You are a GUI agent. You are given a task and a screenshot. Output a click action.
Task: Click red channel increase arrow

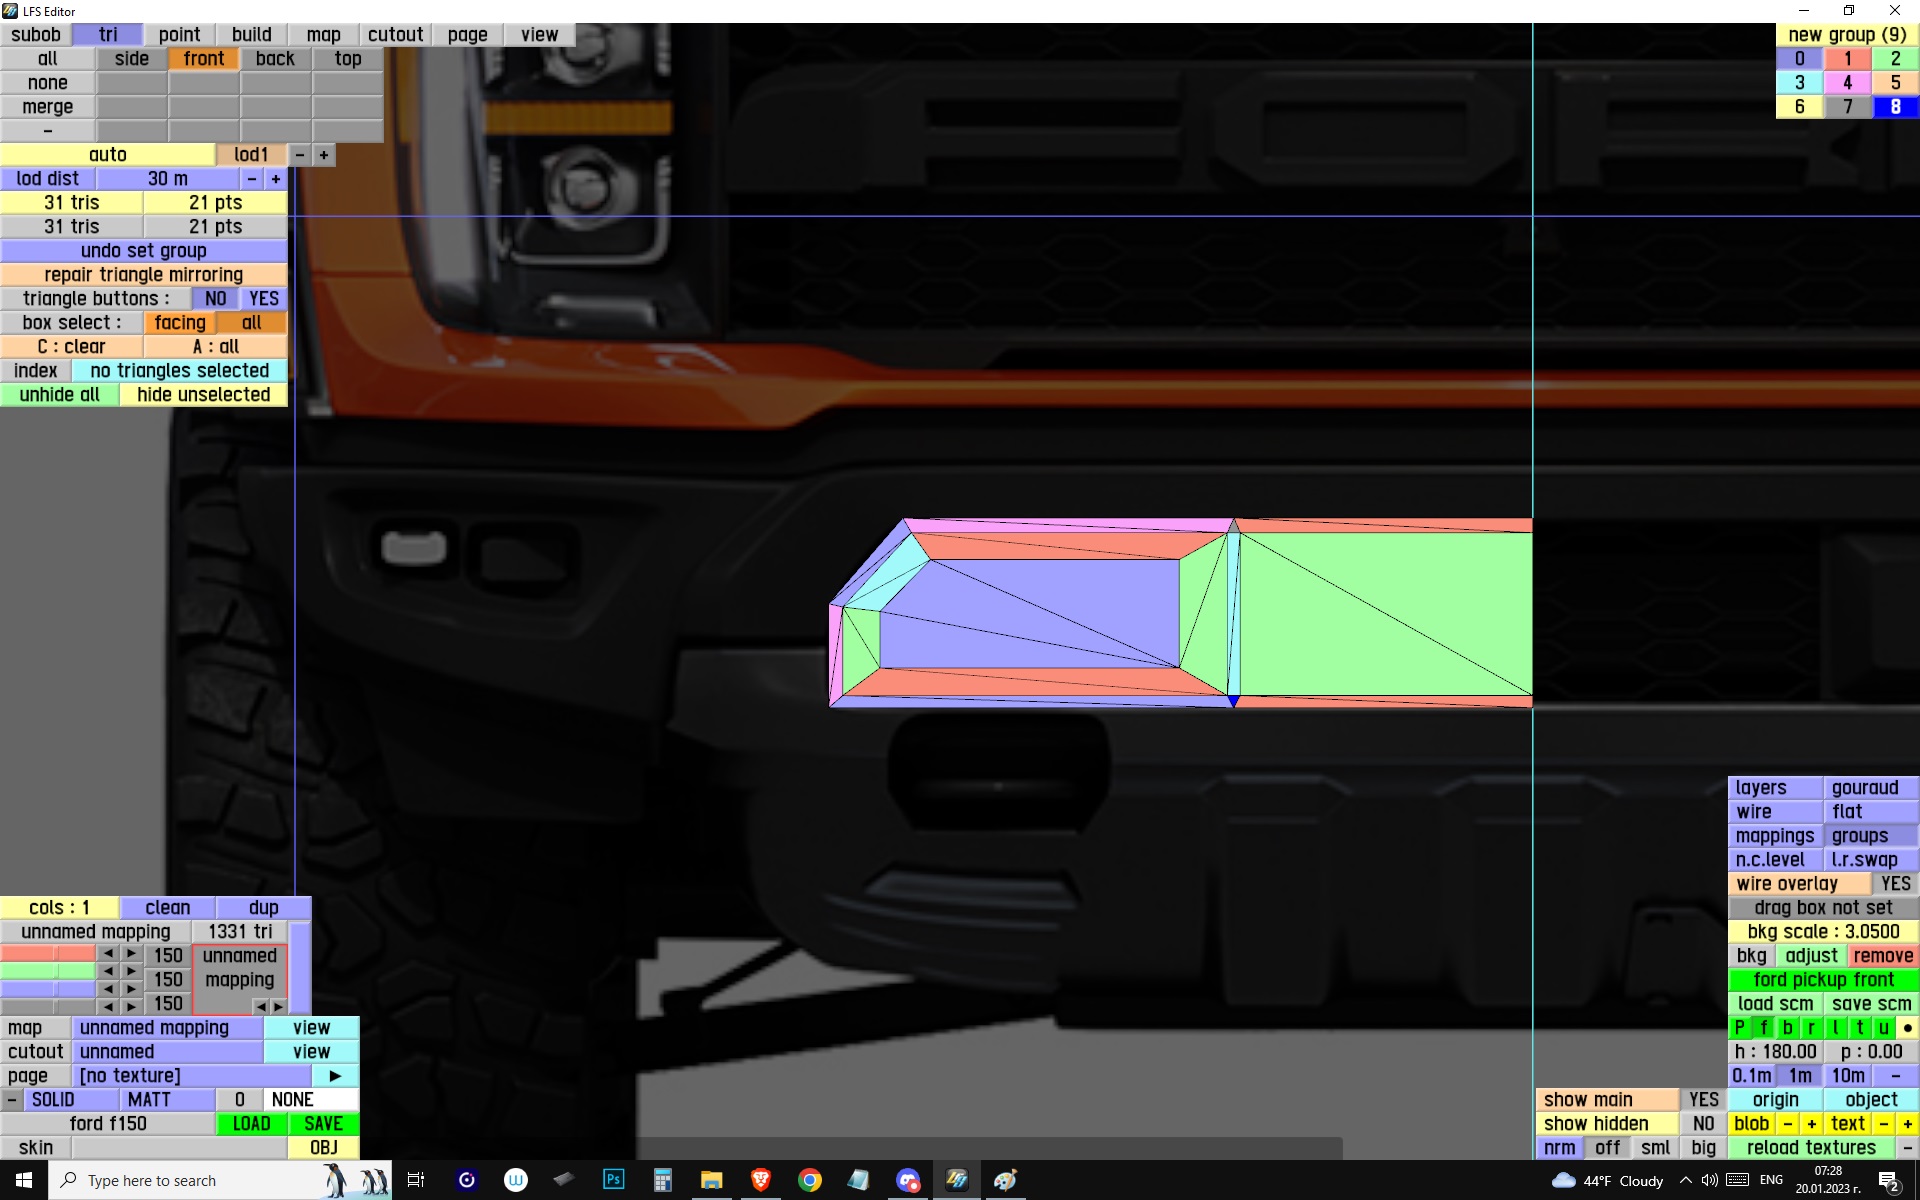click(131, 954)
